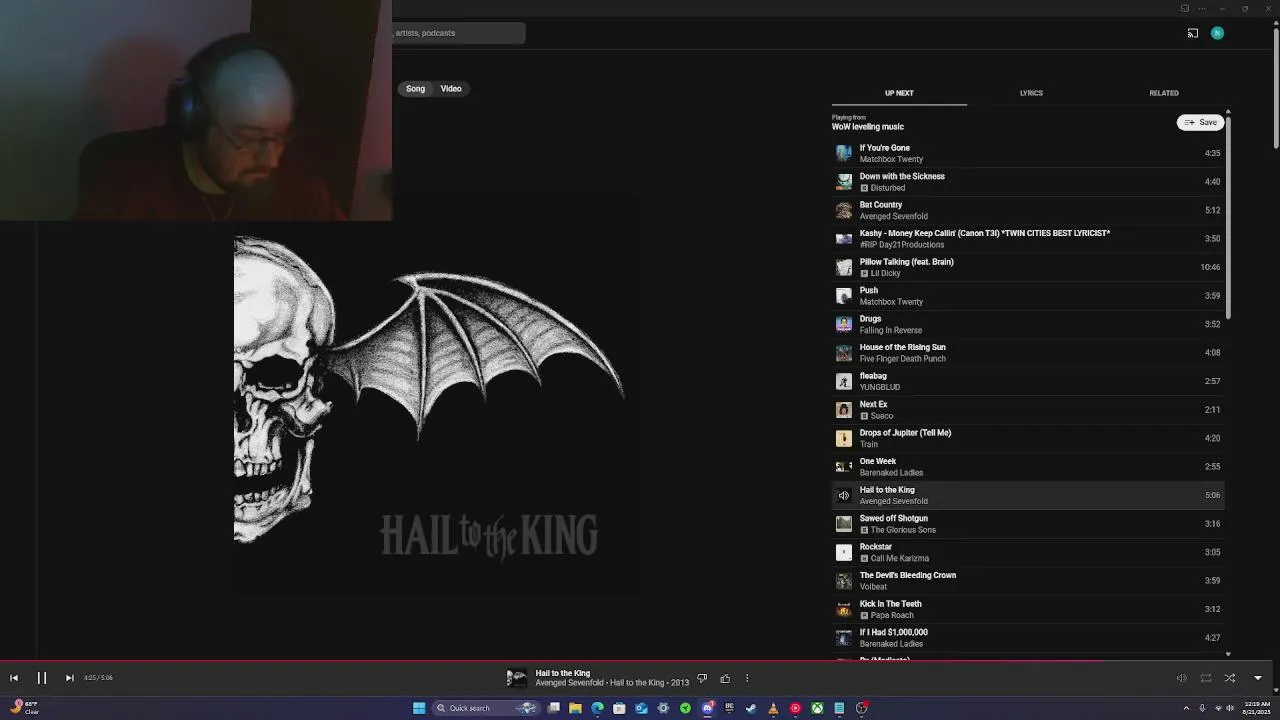Switch to Video mode

click(x=451, y=89)
